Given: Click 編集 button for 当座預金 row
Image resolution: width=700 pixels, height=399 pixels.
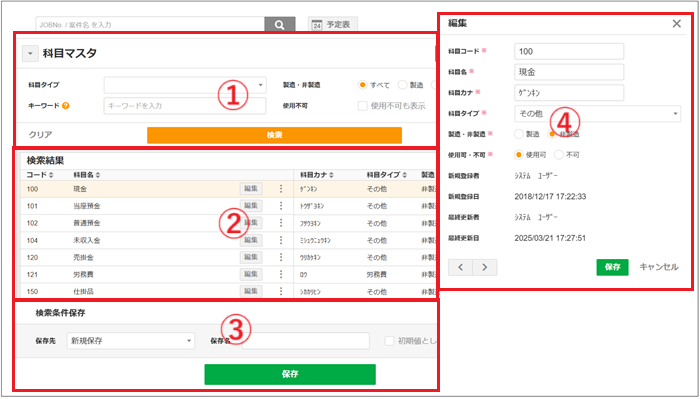Looking at the screenshot, I should (x=251, y=206).
